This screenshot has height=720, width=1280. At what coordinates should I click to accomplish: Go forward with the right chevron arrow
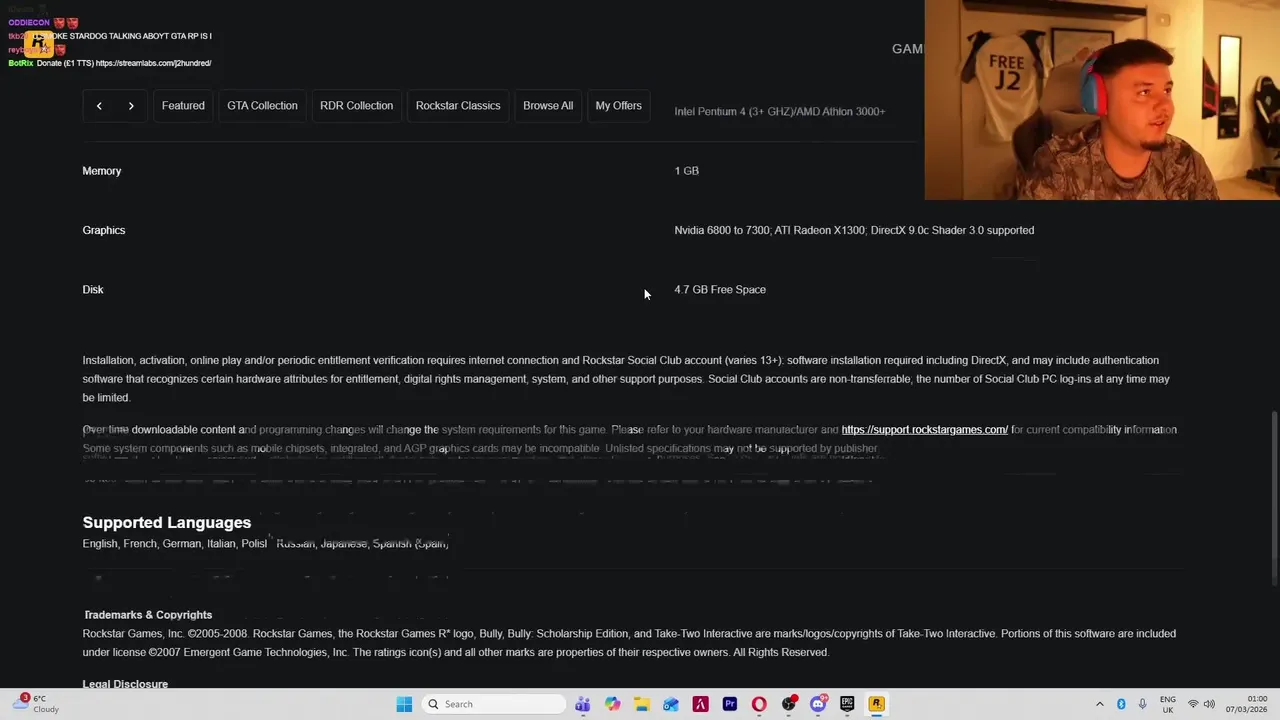tap(131, 106)
